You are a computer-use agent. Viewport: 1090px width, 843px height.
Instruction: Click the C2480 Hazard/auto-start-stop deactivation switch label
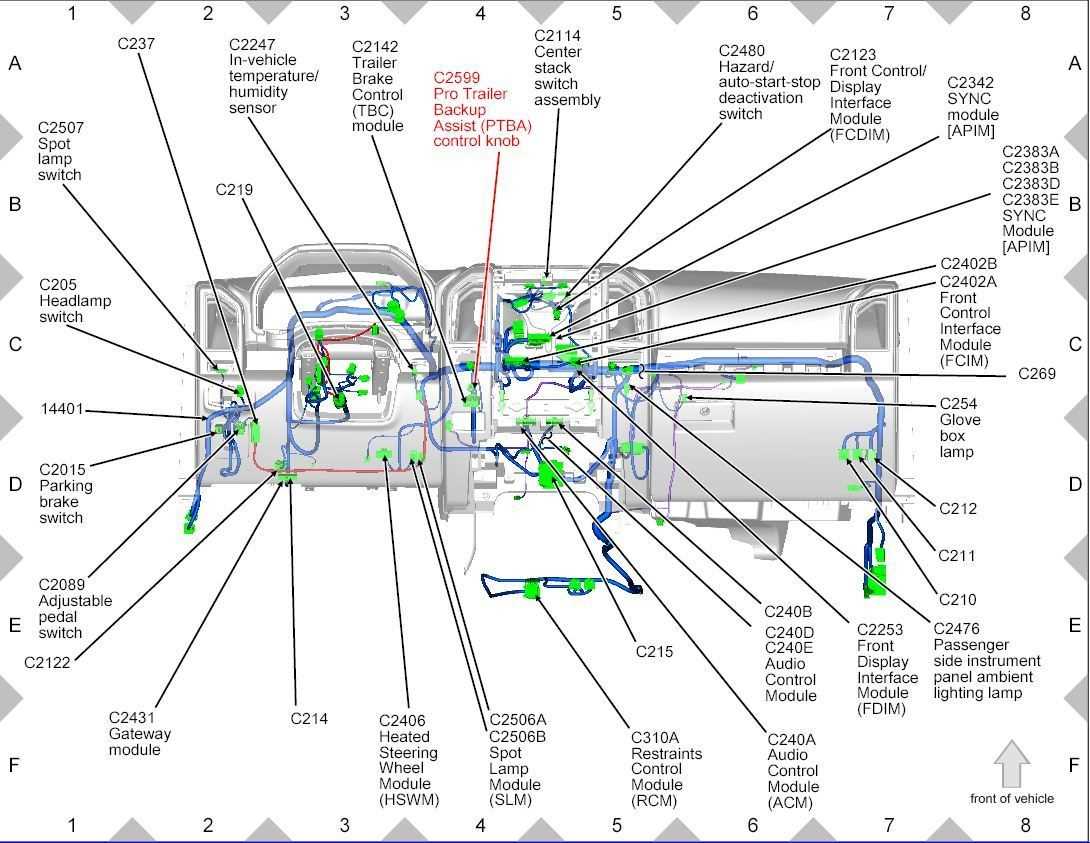769,82
